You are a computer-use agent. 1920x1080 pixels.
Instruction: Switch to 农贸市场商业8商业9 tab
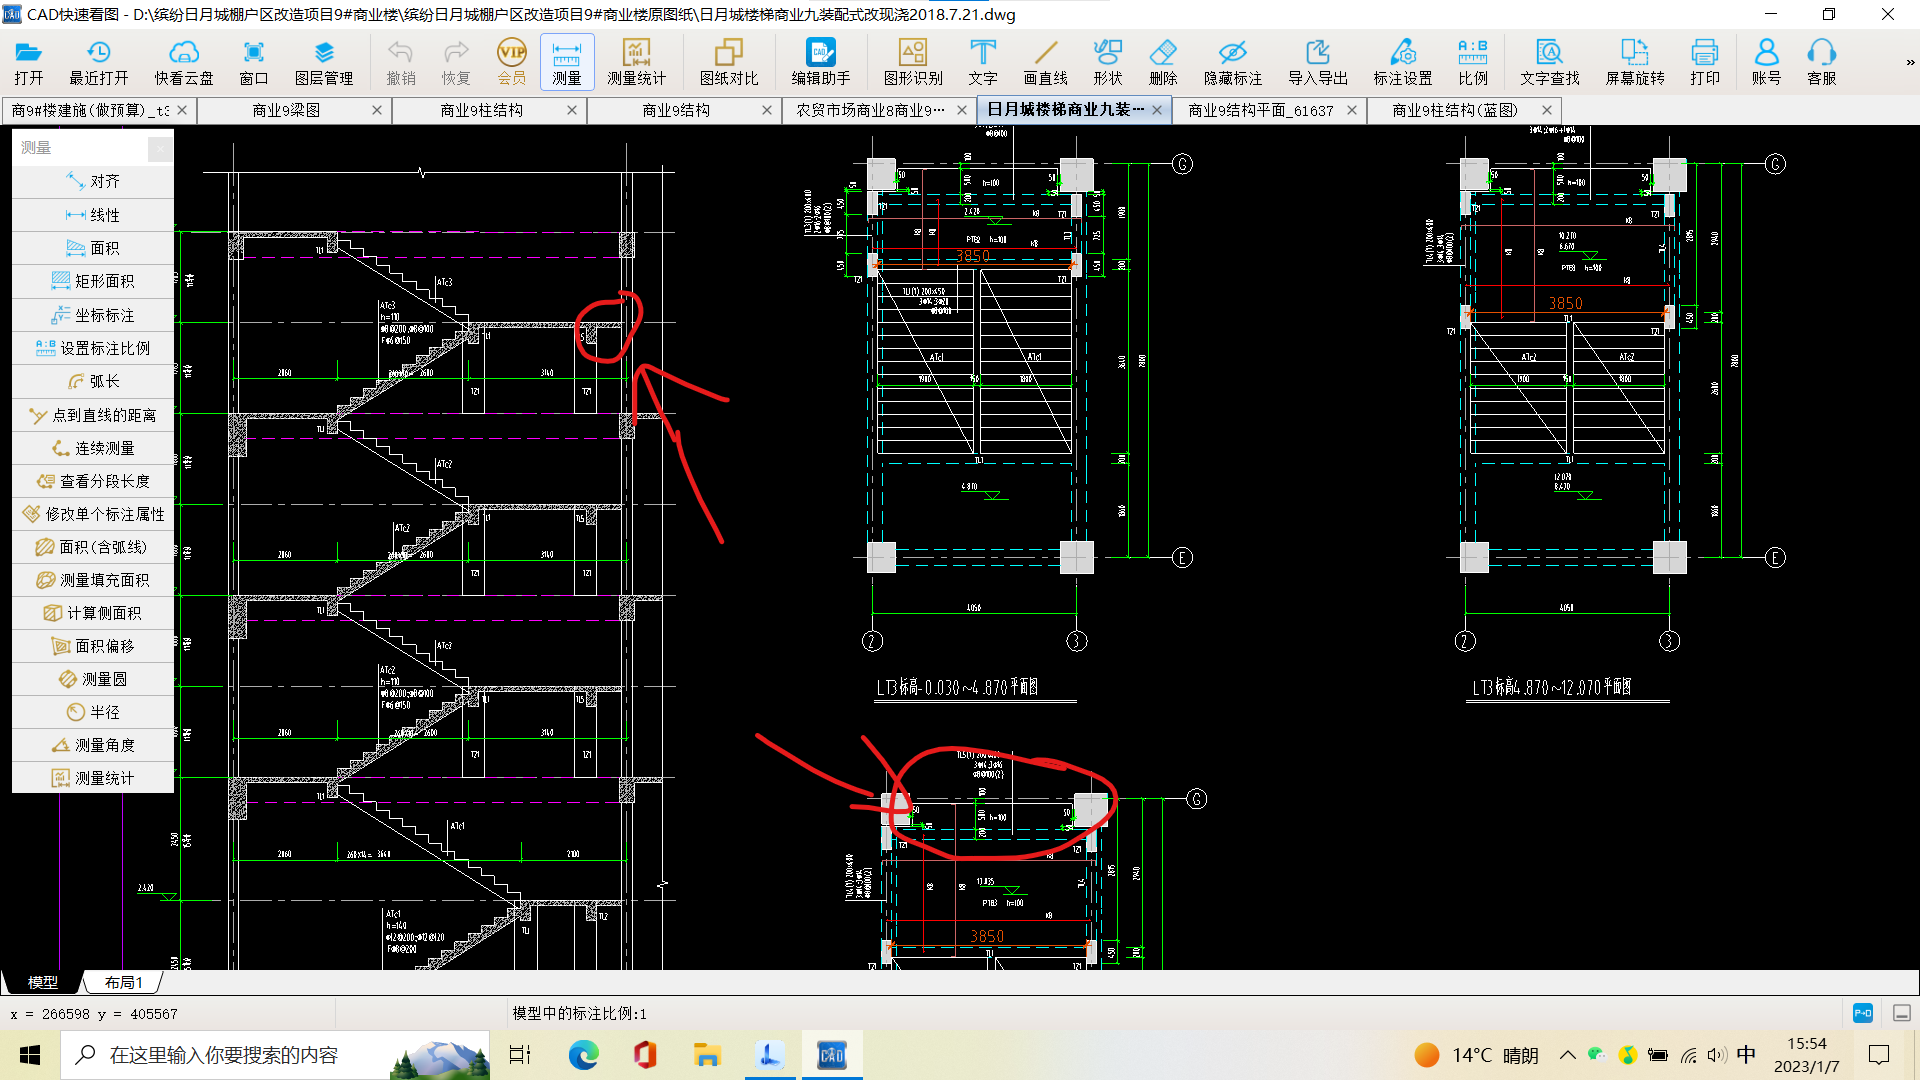(869, 110)
